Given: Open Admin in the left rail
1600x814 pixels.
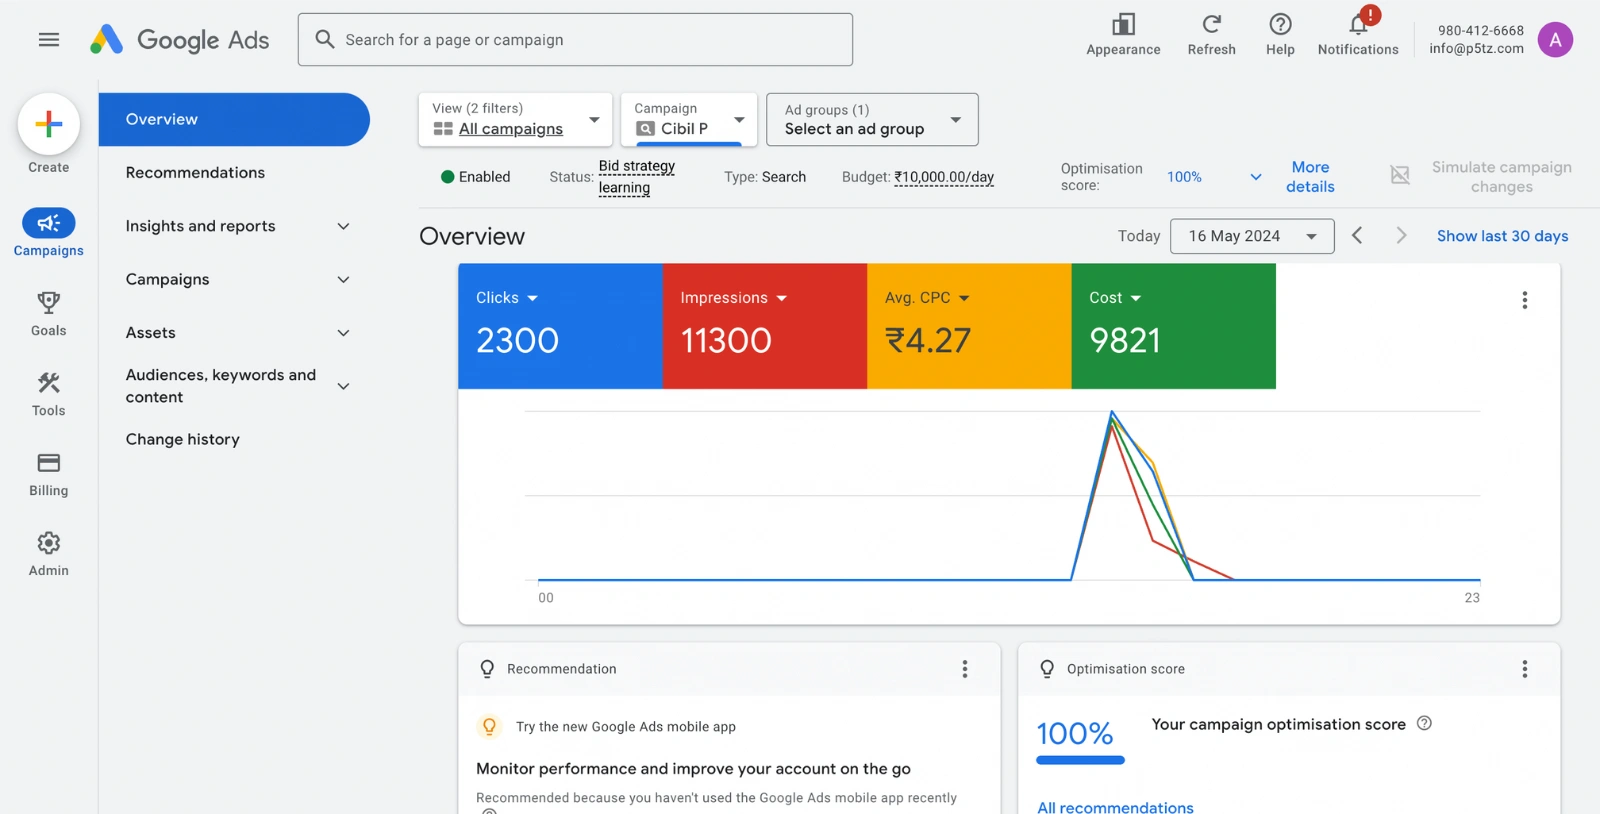Looking at the screenshot, I should (x=49, y=554).
